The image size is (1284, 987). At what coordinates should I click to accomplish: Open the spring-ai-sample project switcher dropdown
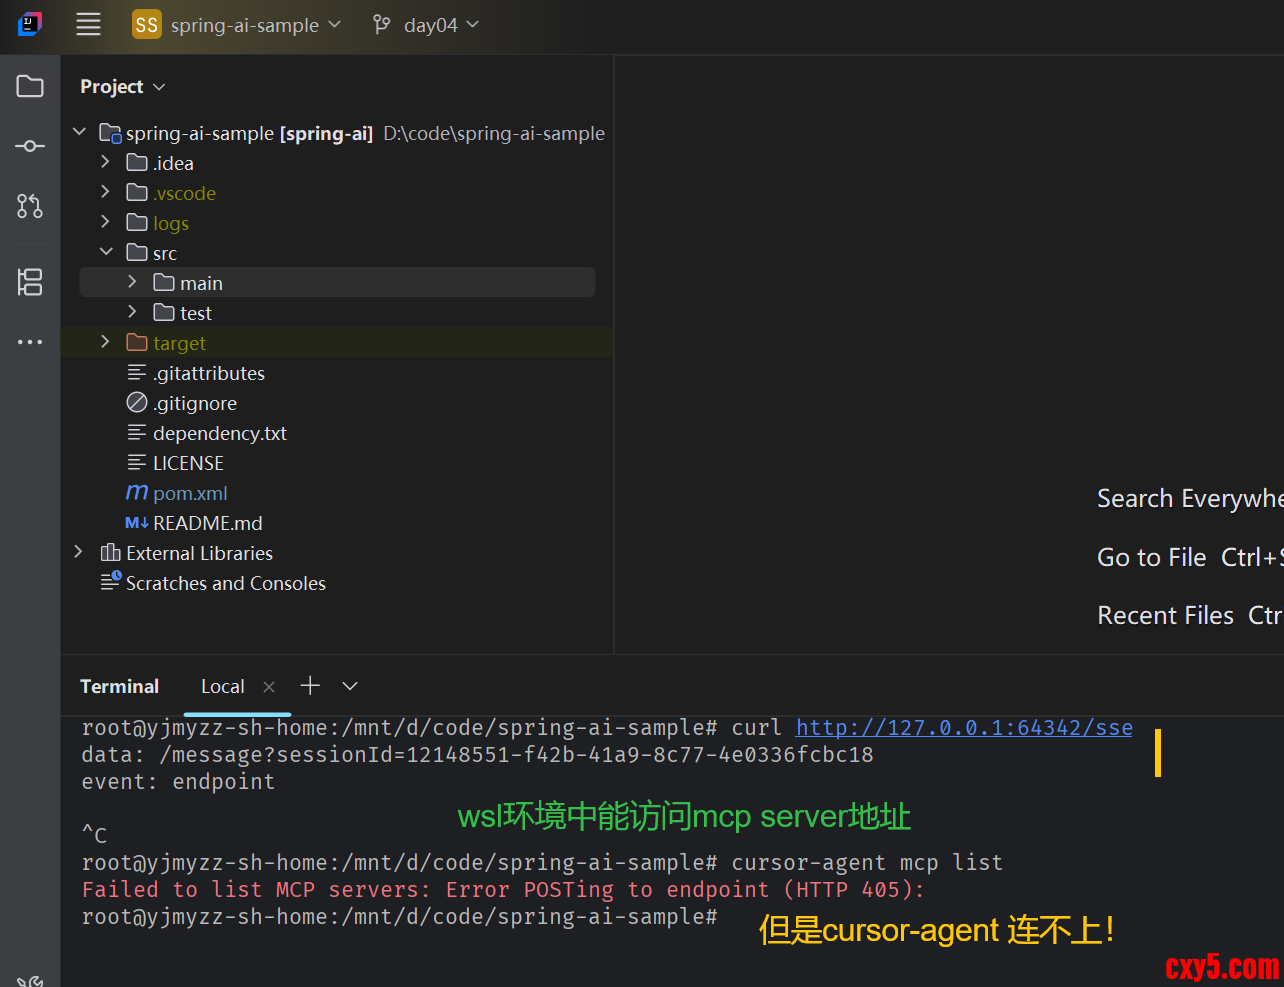point(237,25)
